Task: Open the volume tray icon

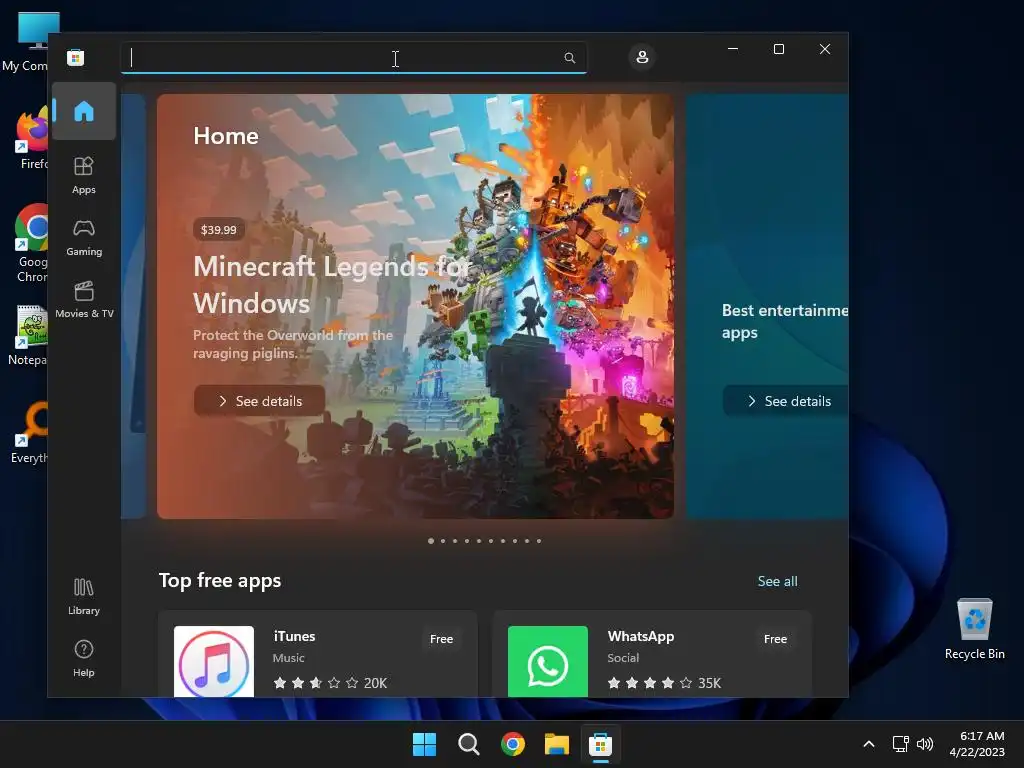Action: pos(925,744)
